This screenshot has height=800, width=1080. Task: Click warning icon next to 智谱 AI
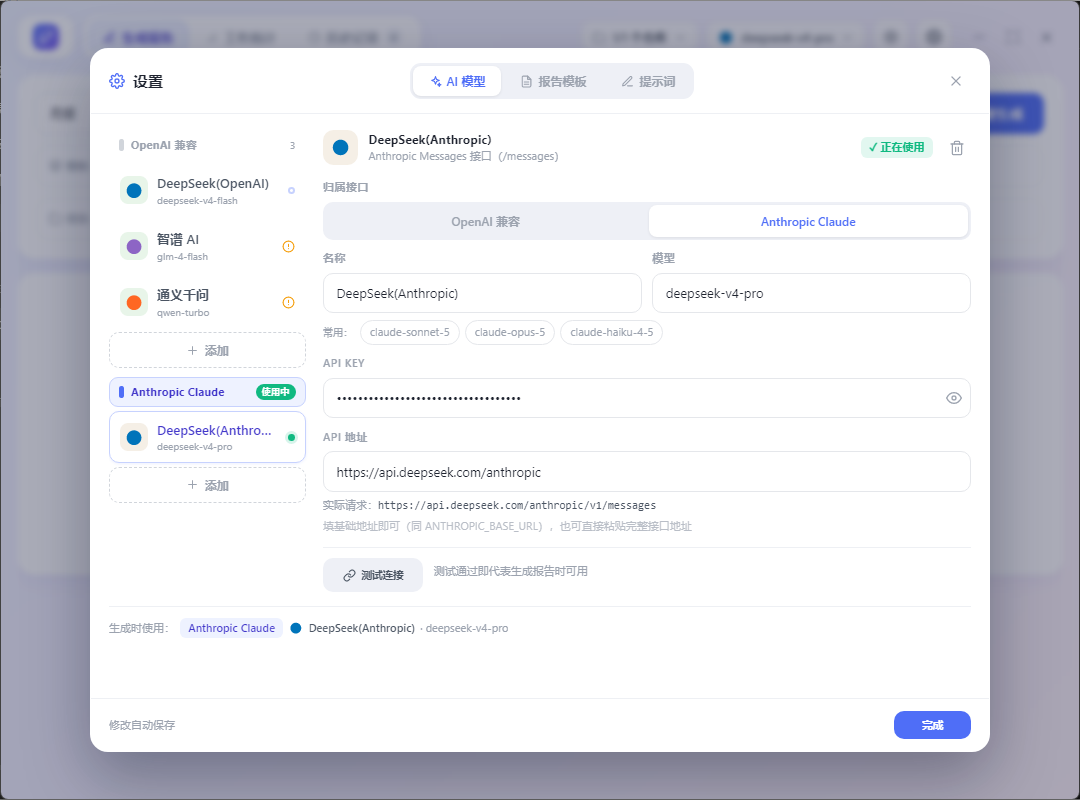(x=289, y=247)
